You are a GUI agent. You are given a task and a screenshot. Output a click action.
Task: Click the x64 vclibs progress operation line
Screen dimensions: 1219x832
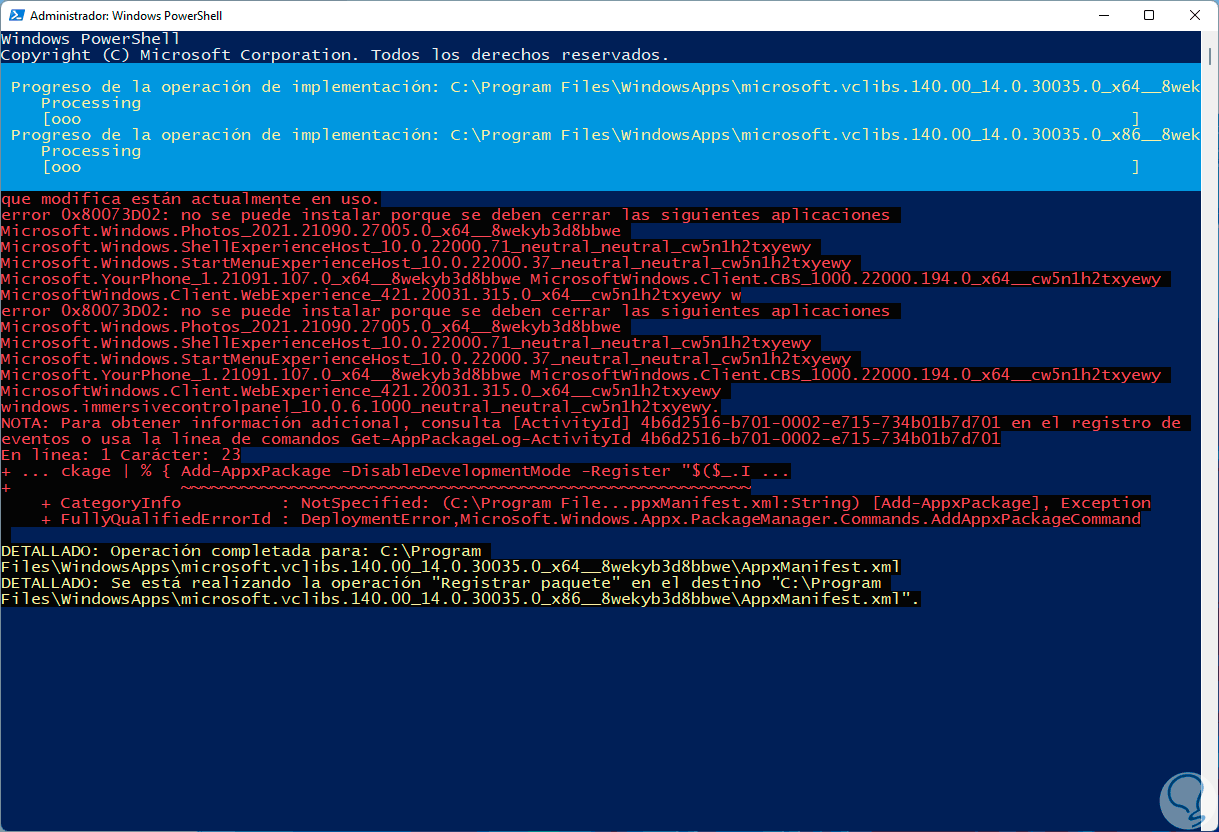pos(605,87)
